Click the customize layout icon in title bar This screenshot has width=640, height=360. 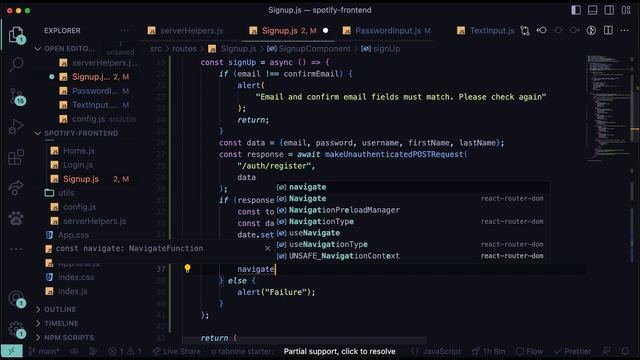tap(626, 10)
